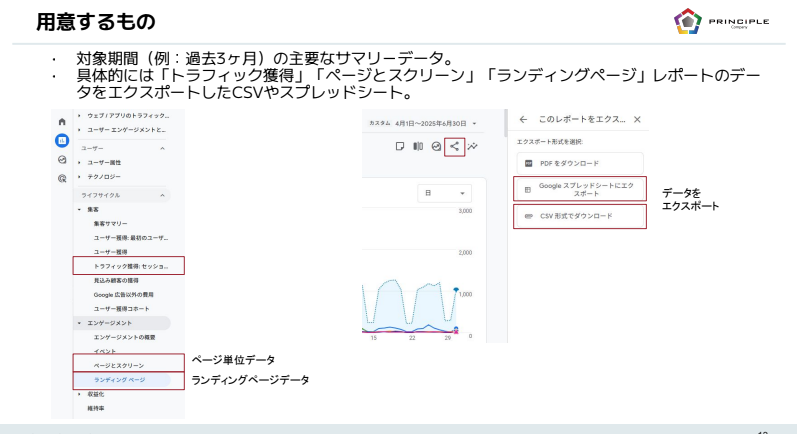This screenshot has width=797, height=434.
Task: Click the share/export report icon
Action: pos(454,146)
